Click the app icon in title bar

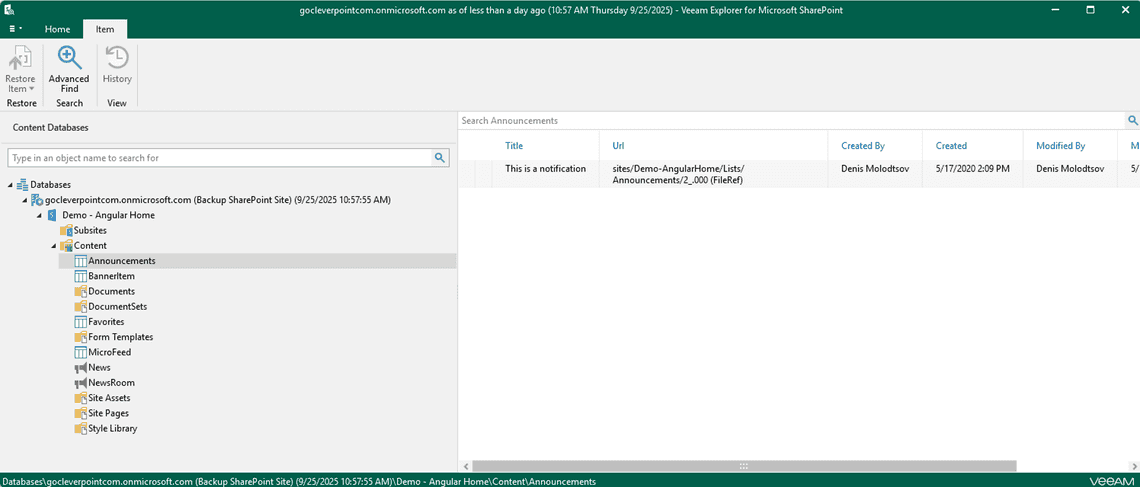point(10,10)
